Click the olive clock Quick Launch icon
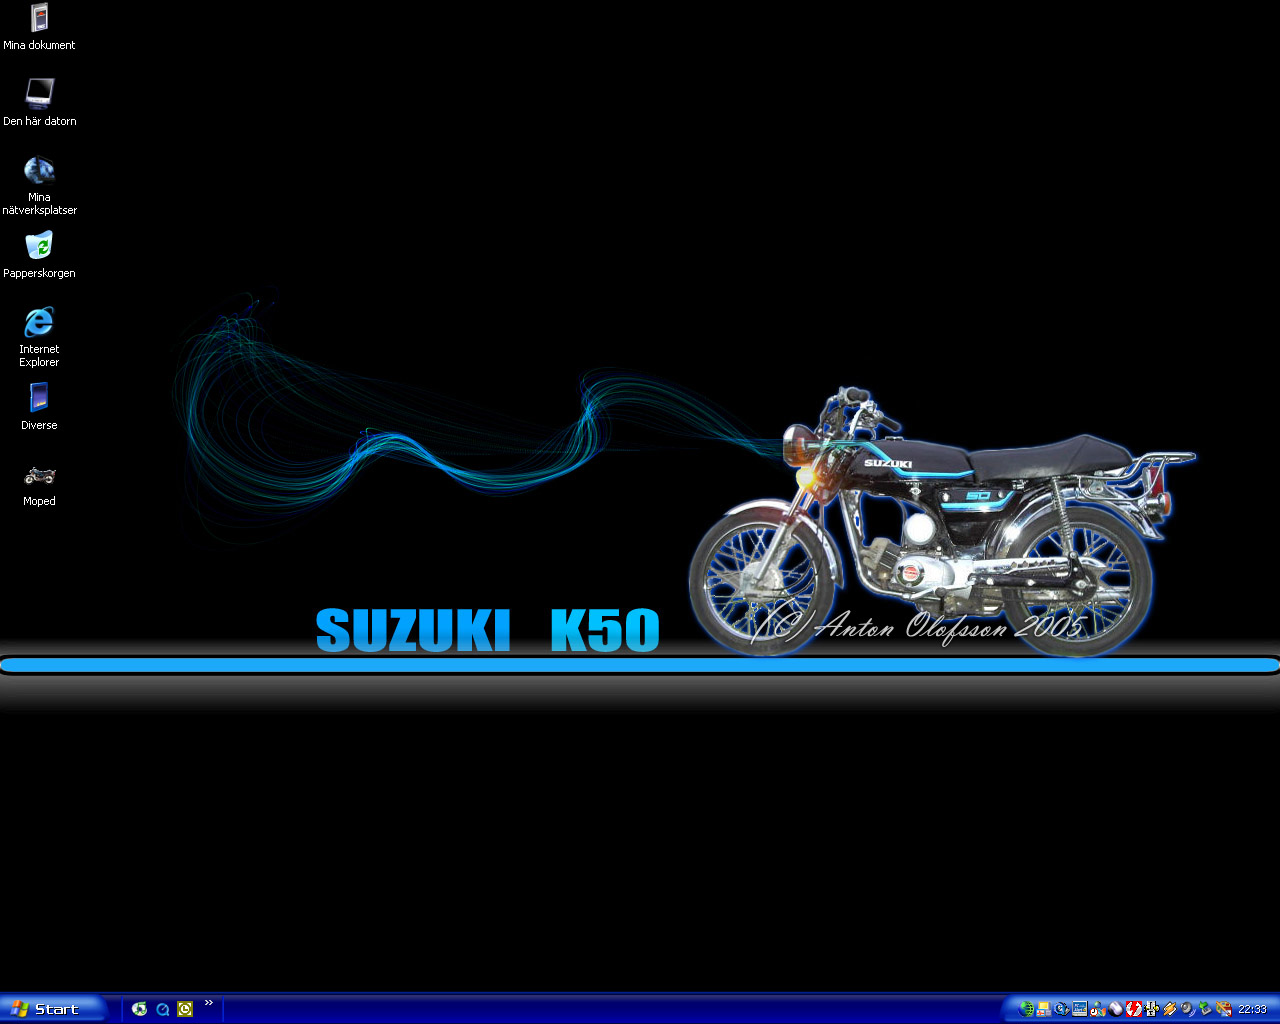This screenshot has height=1024, width=1280. tap(185, 1009)
